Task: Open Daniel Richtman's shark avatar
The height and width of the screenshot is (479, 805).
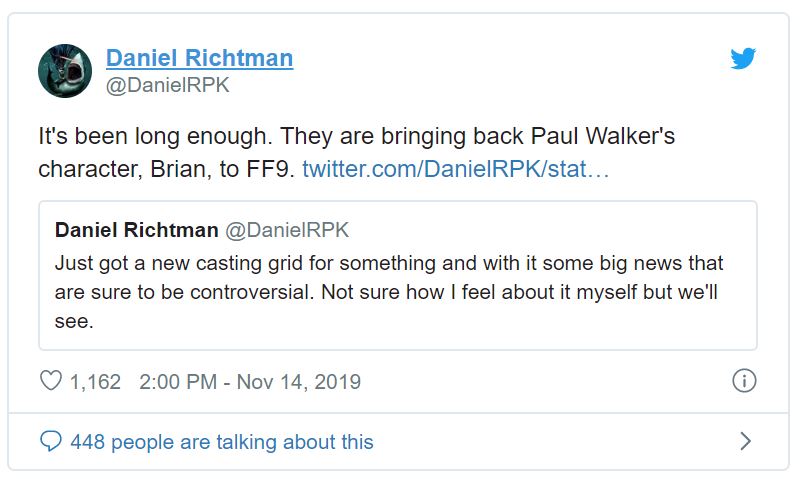Action: [65, 70]
